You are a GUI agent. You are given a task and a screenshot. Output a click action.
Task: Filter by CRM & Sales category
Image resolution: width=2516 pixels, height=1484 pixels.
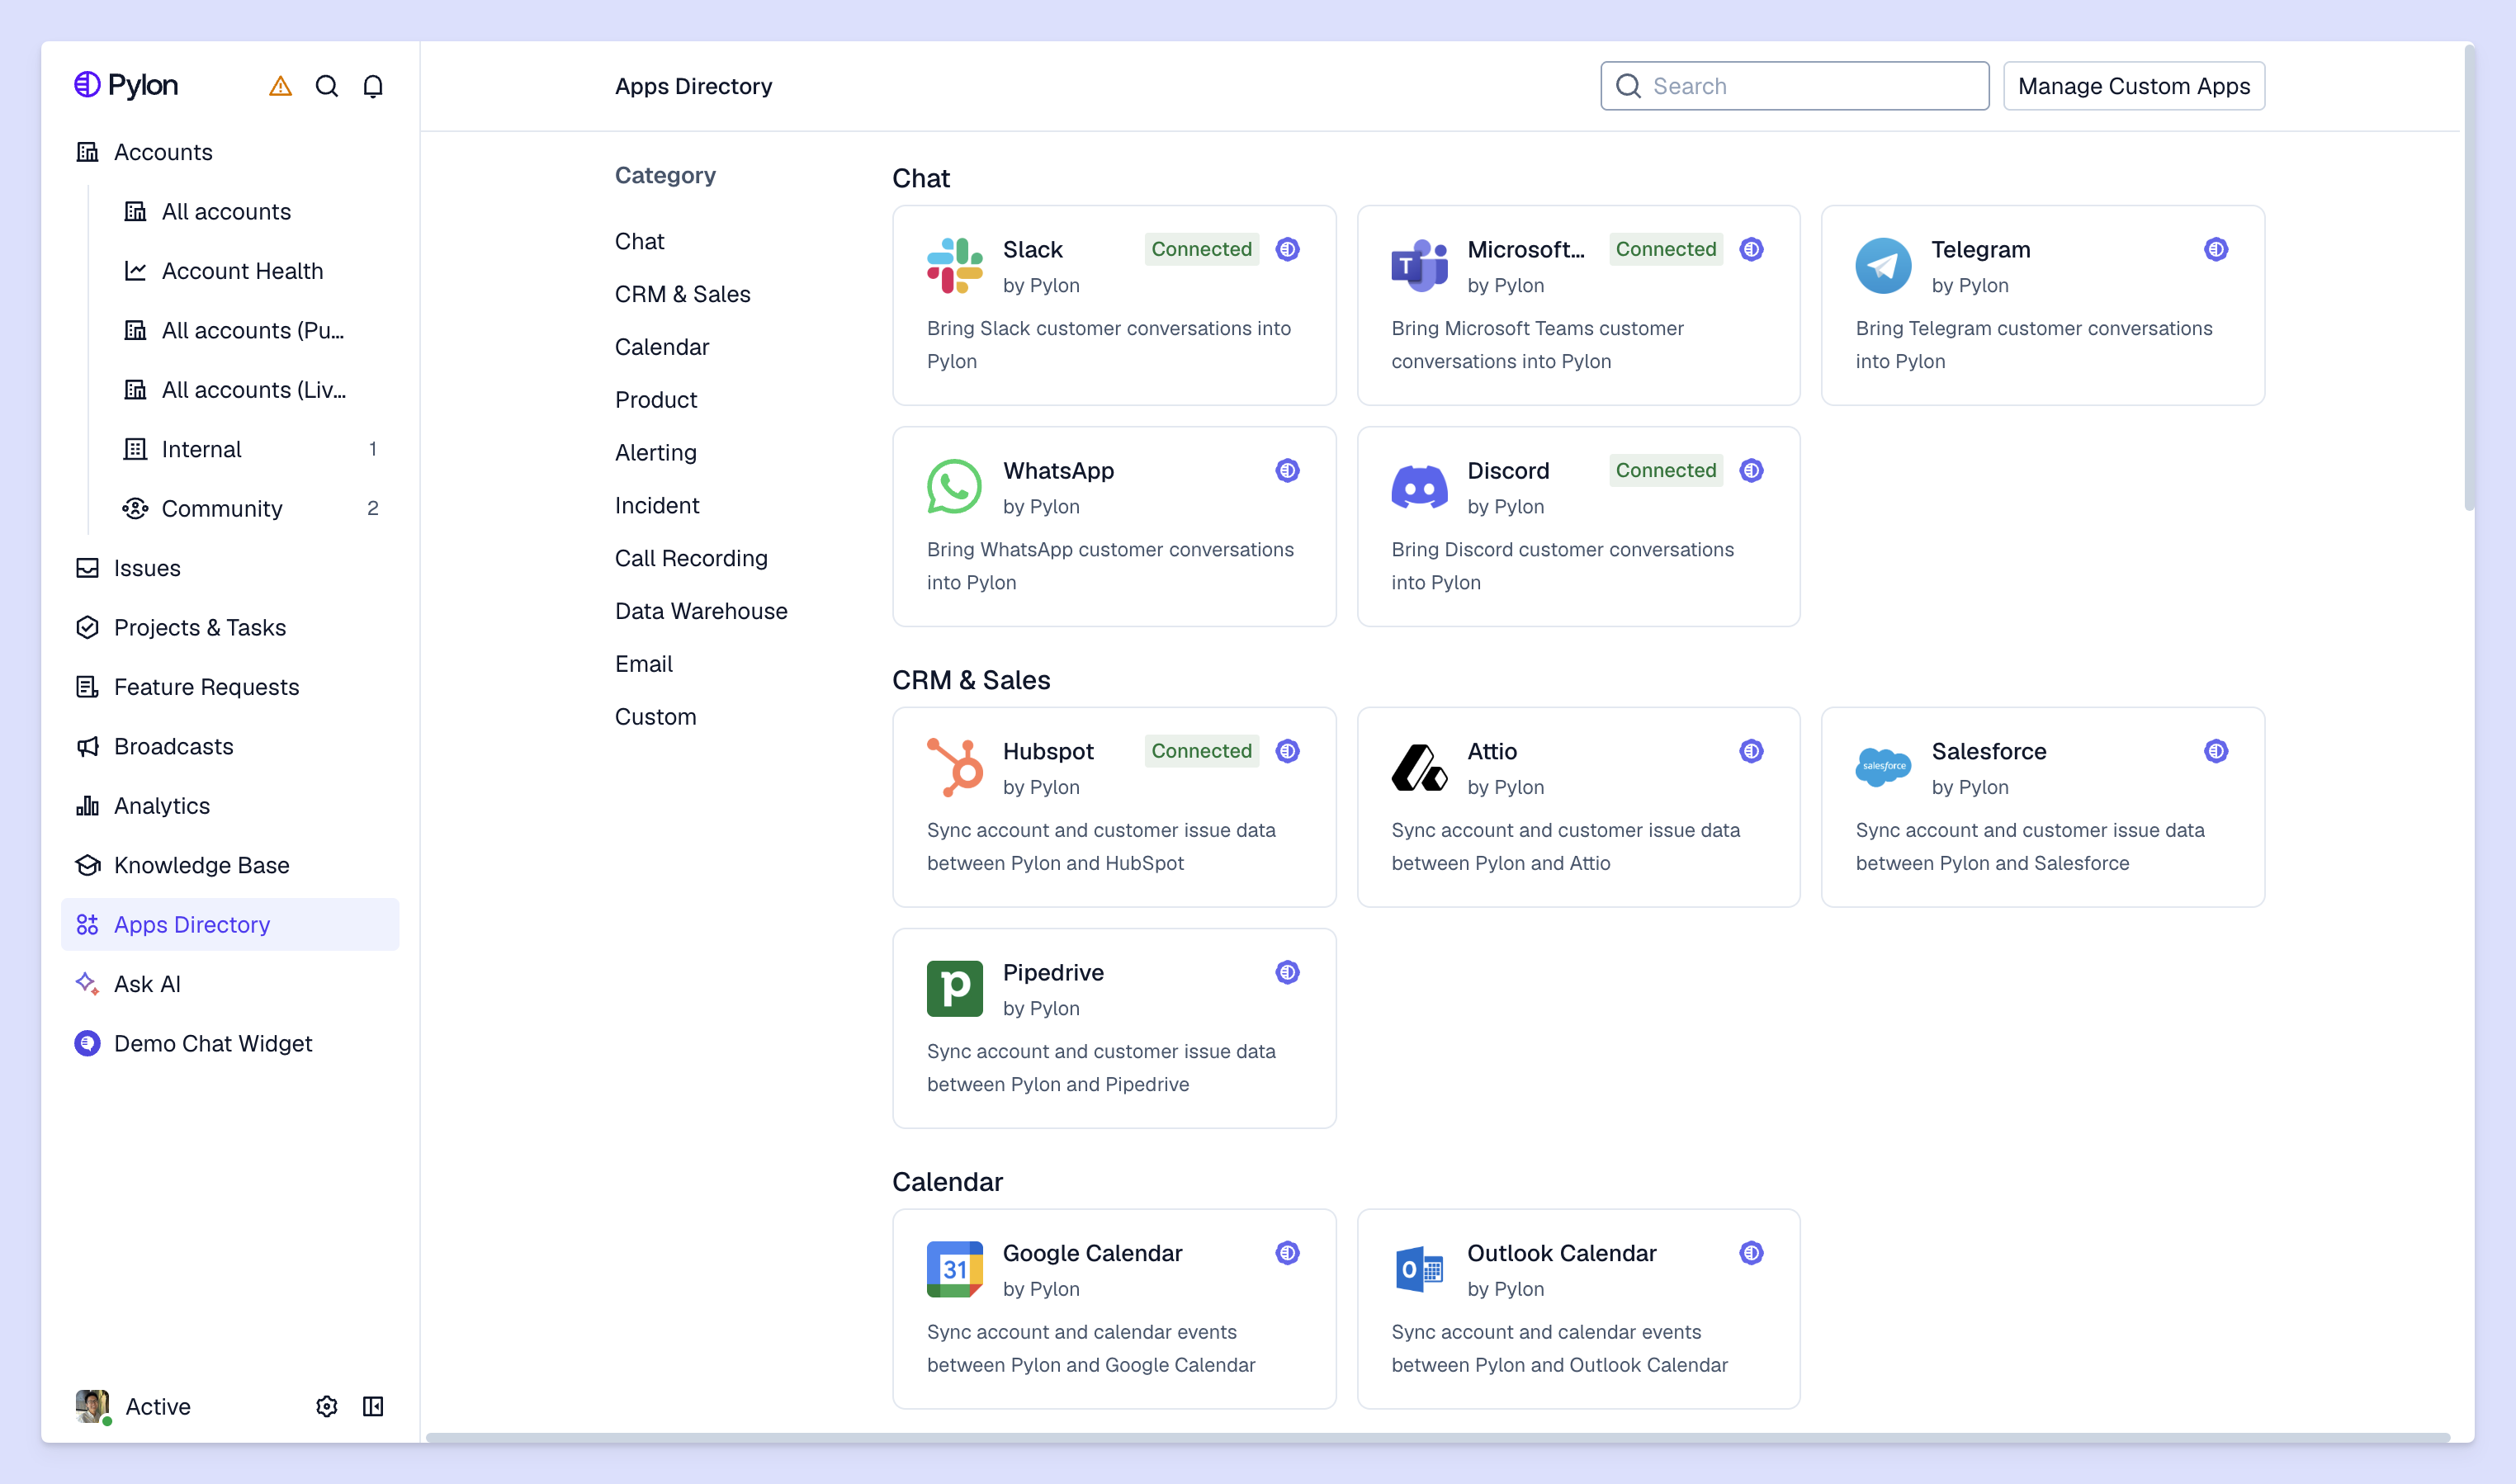pos(683,294)
